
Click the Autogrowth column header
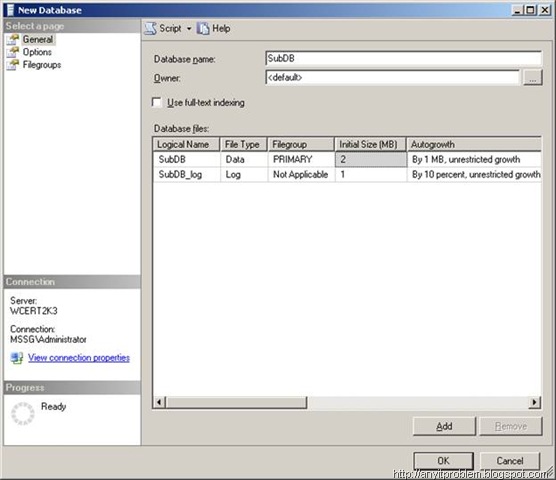(x=474, y=144)
